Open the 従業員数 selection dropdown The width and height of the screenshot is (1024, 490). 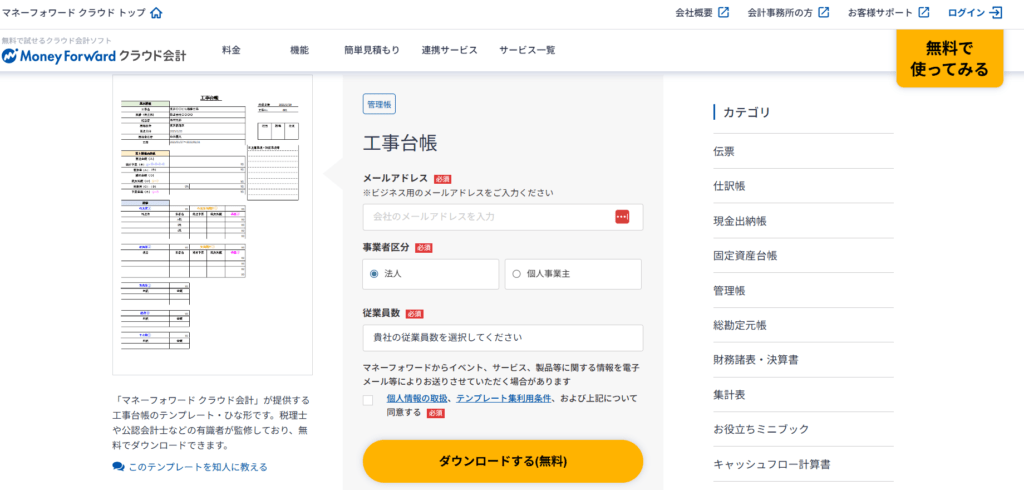(502, 338)
